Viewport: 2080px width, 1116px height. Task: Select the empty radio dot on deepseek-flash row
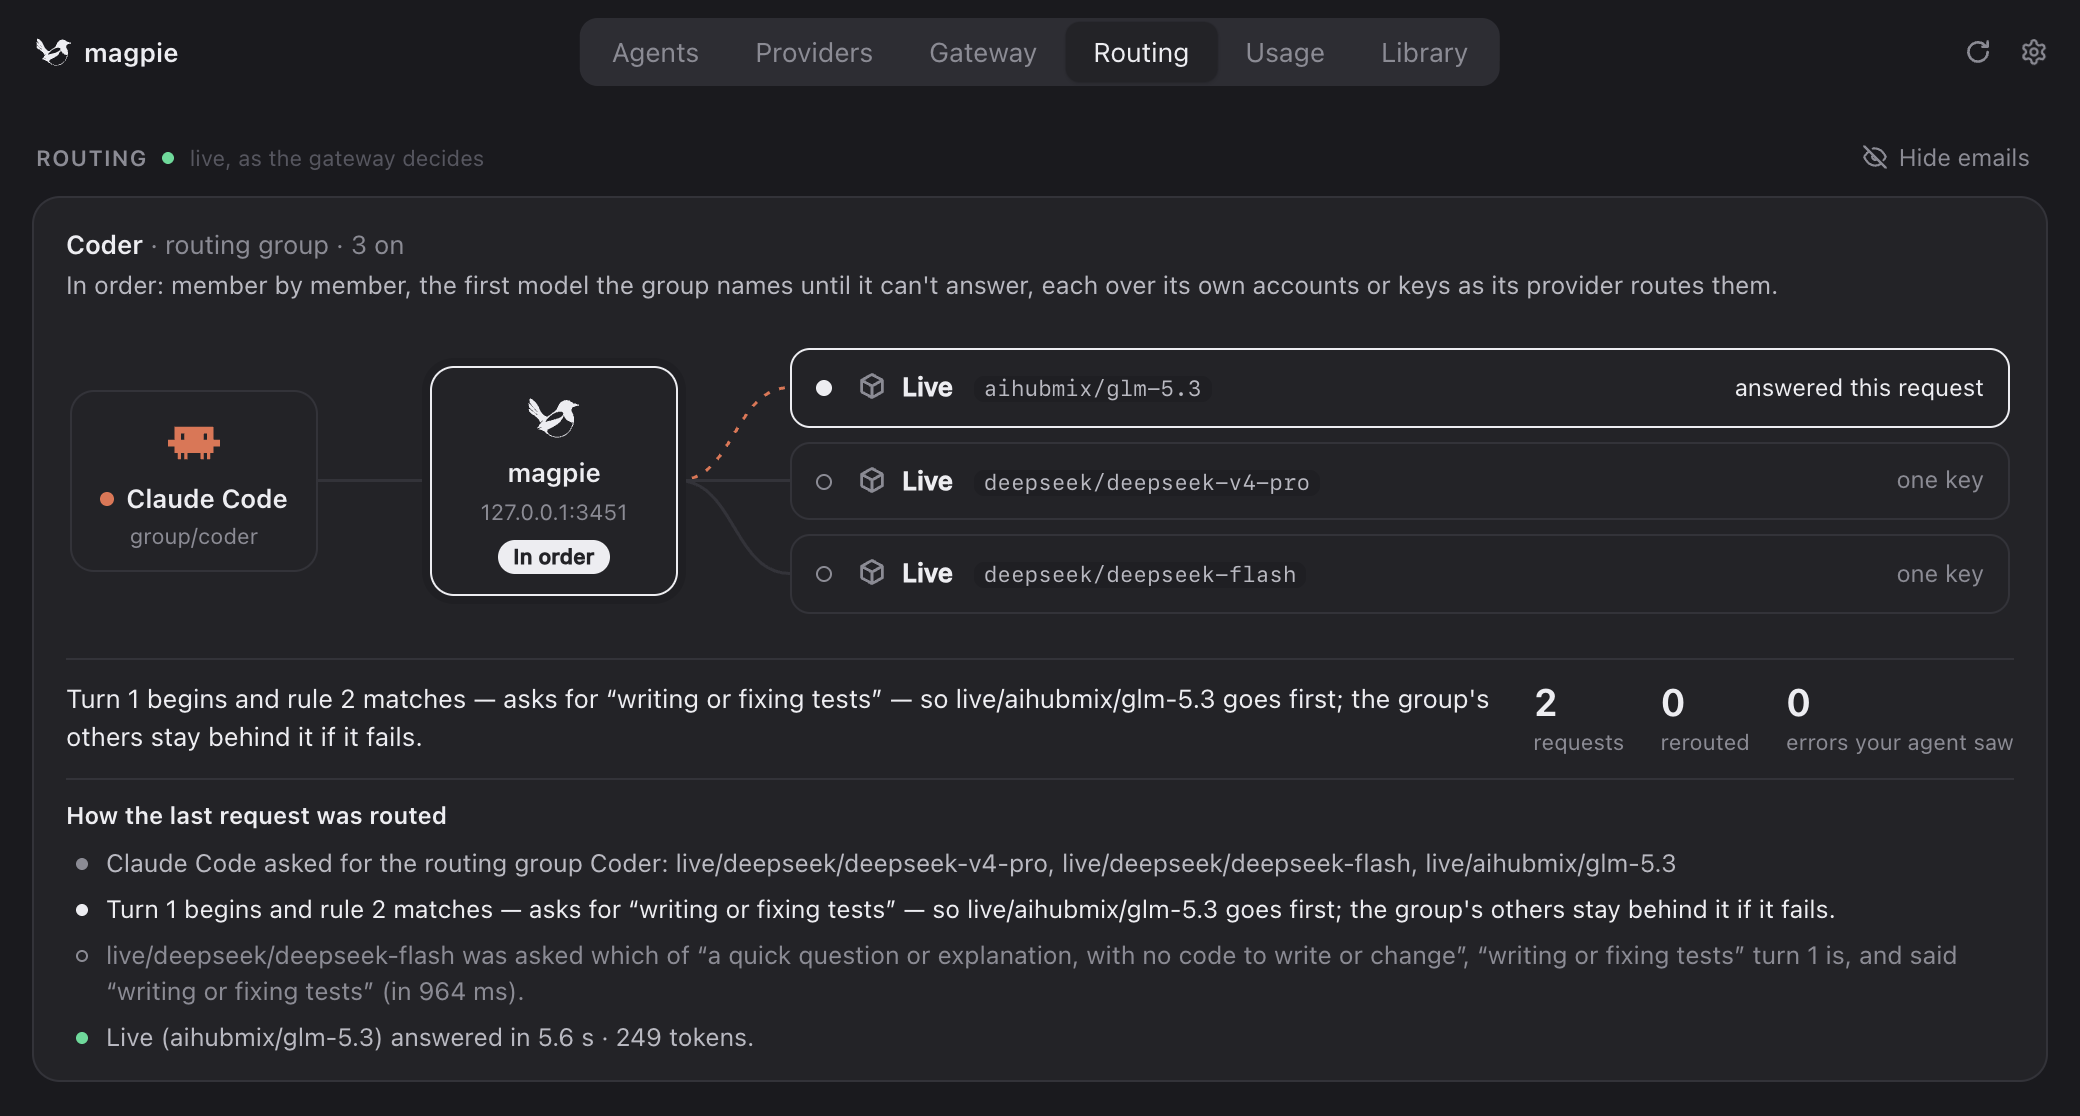click(x=824, y=574)
